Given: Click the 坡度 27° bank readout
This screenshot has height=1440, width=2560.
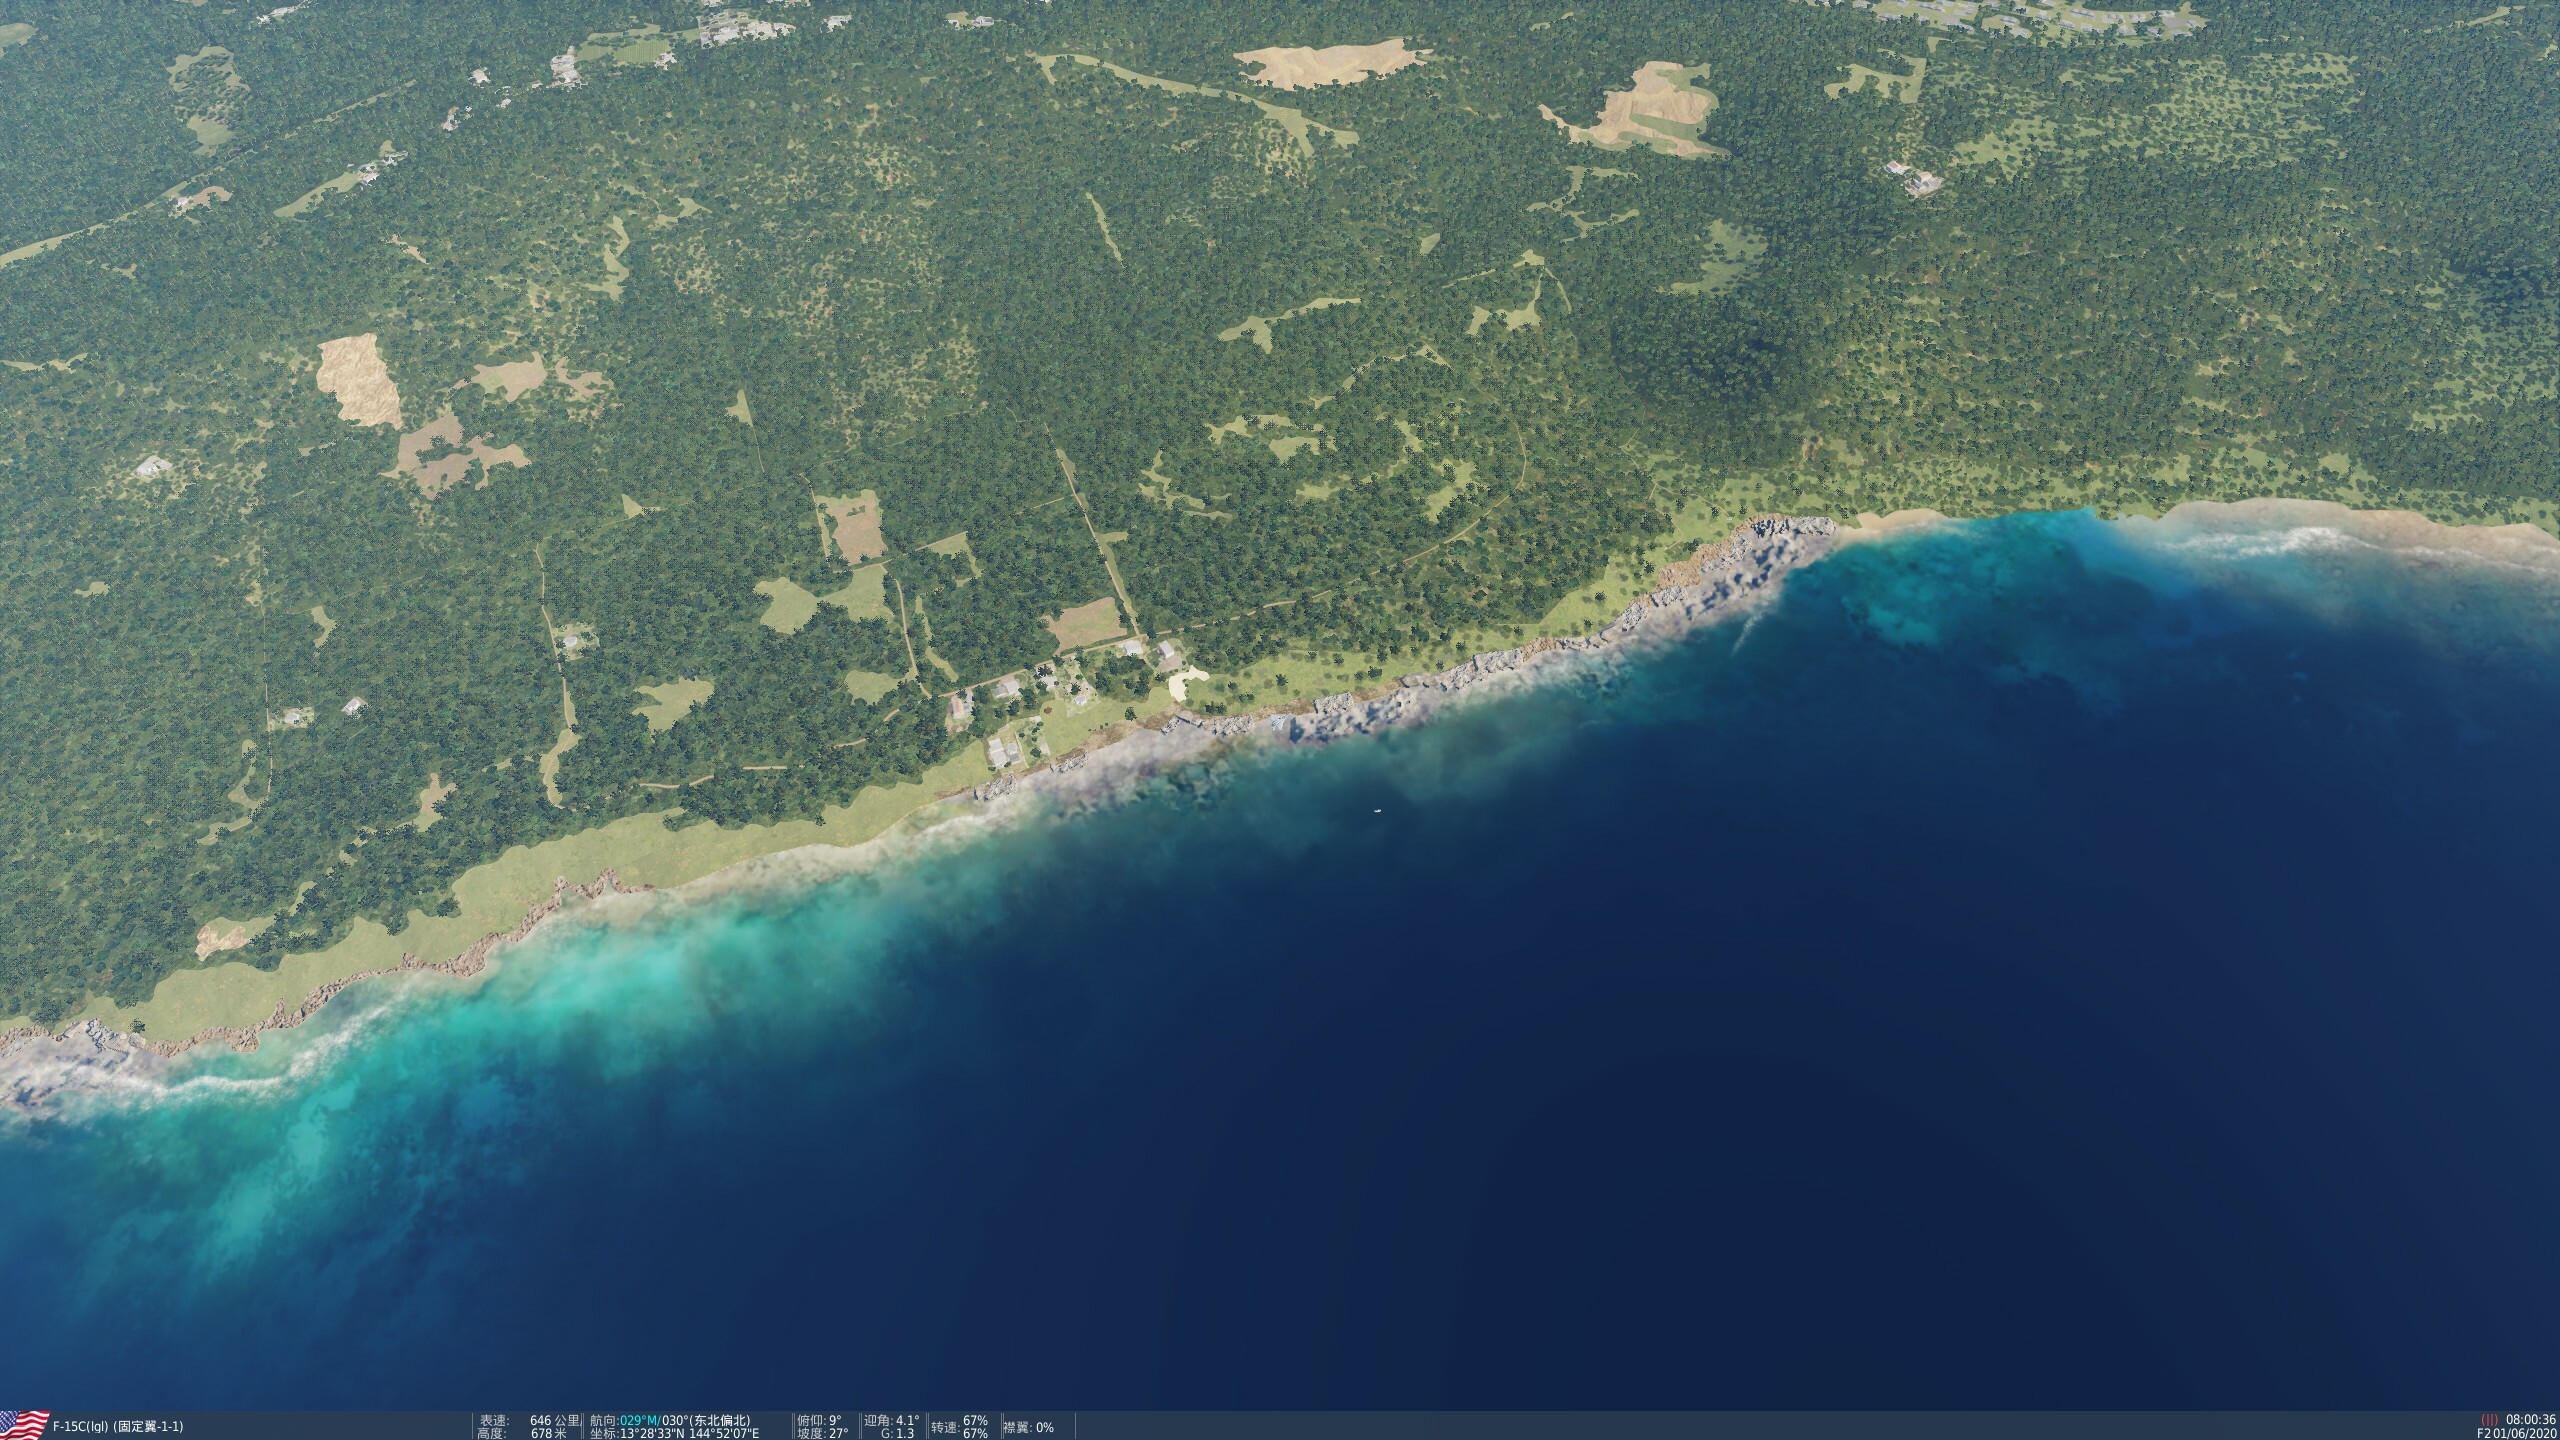Looking at the screenshot, I should 823,1433.
